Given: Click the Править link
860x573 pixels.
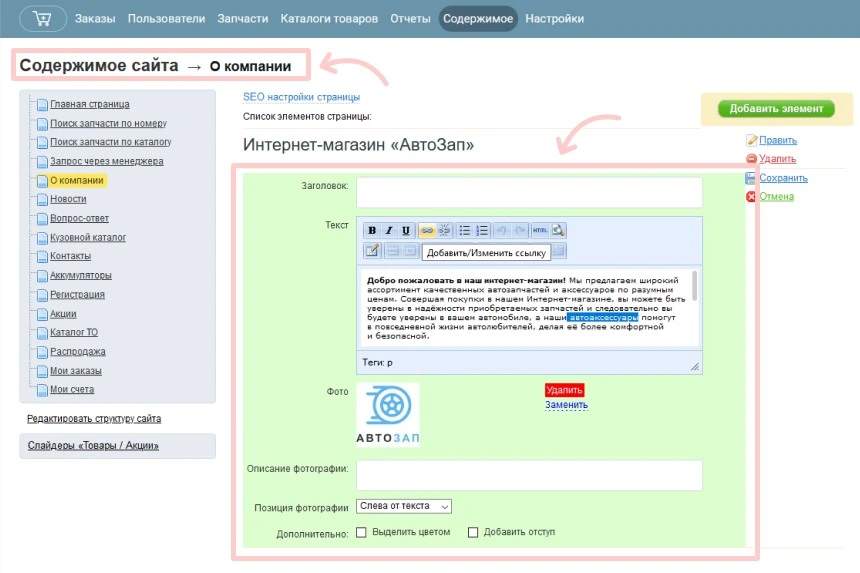Looking at the screenshot, I should coord(778,140).
